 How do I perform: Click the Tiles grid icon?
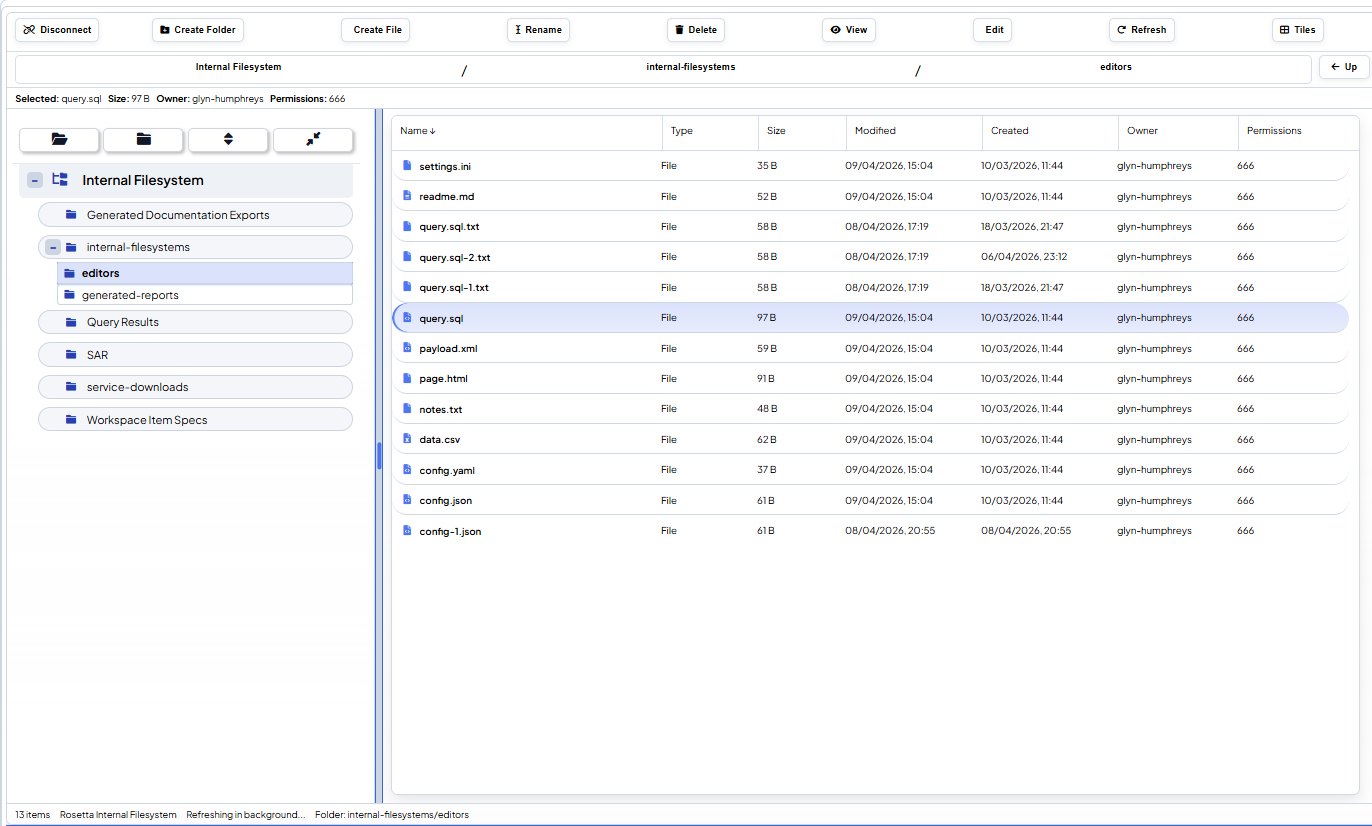click(x=1286, y=30)
